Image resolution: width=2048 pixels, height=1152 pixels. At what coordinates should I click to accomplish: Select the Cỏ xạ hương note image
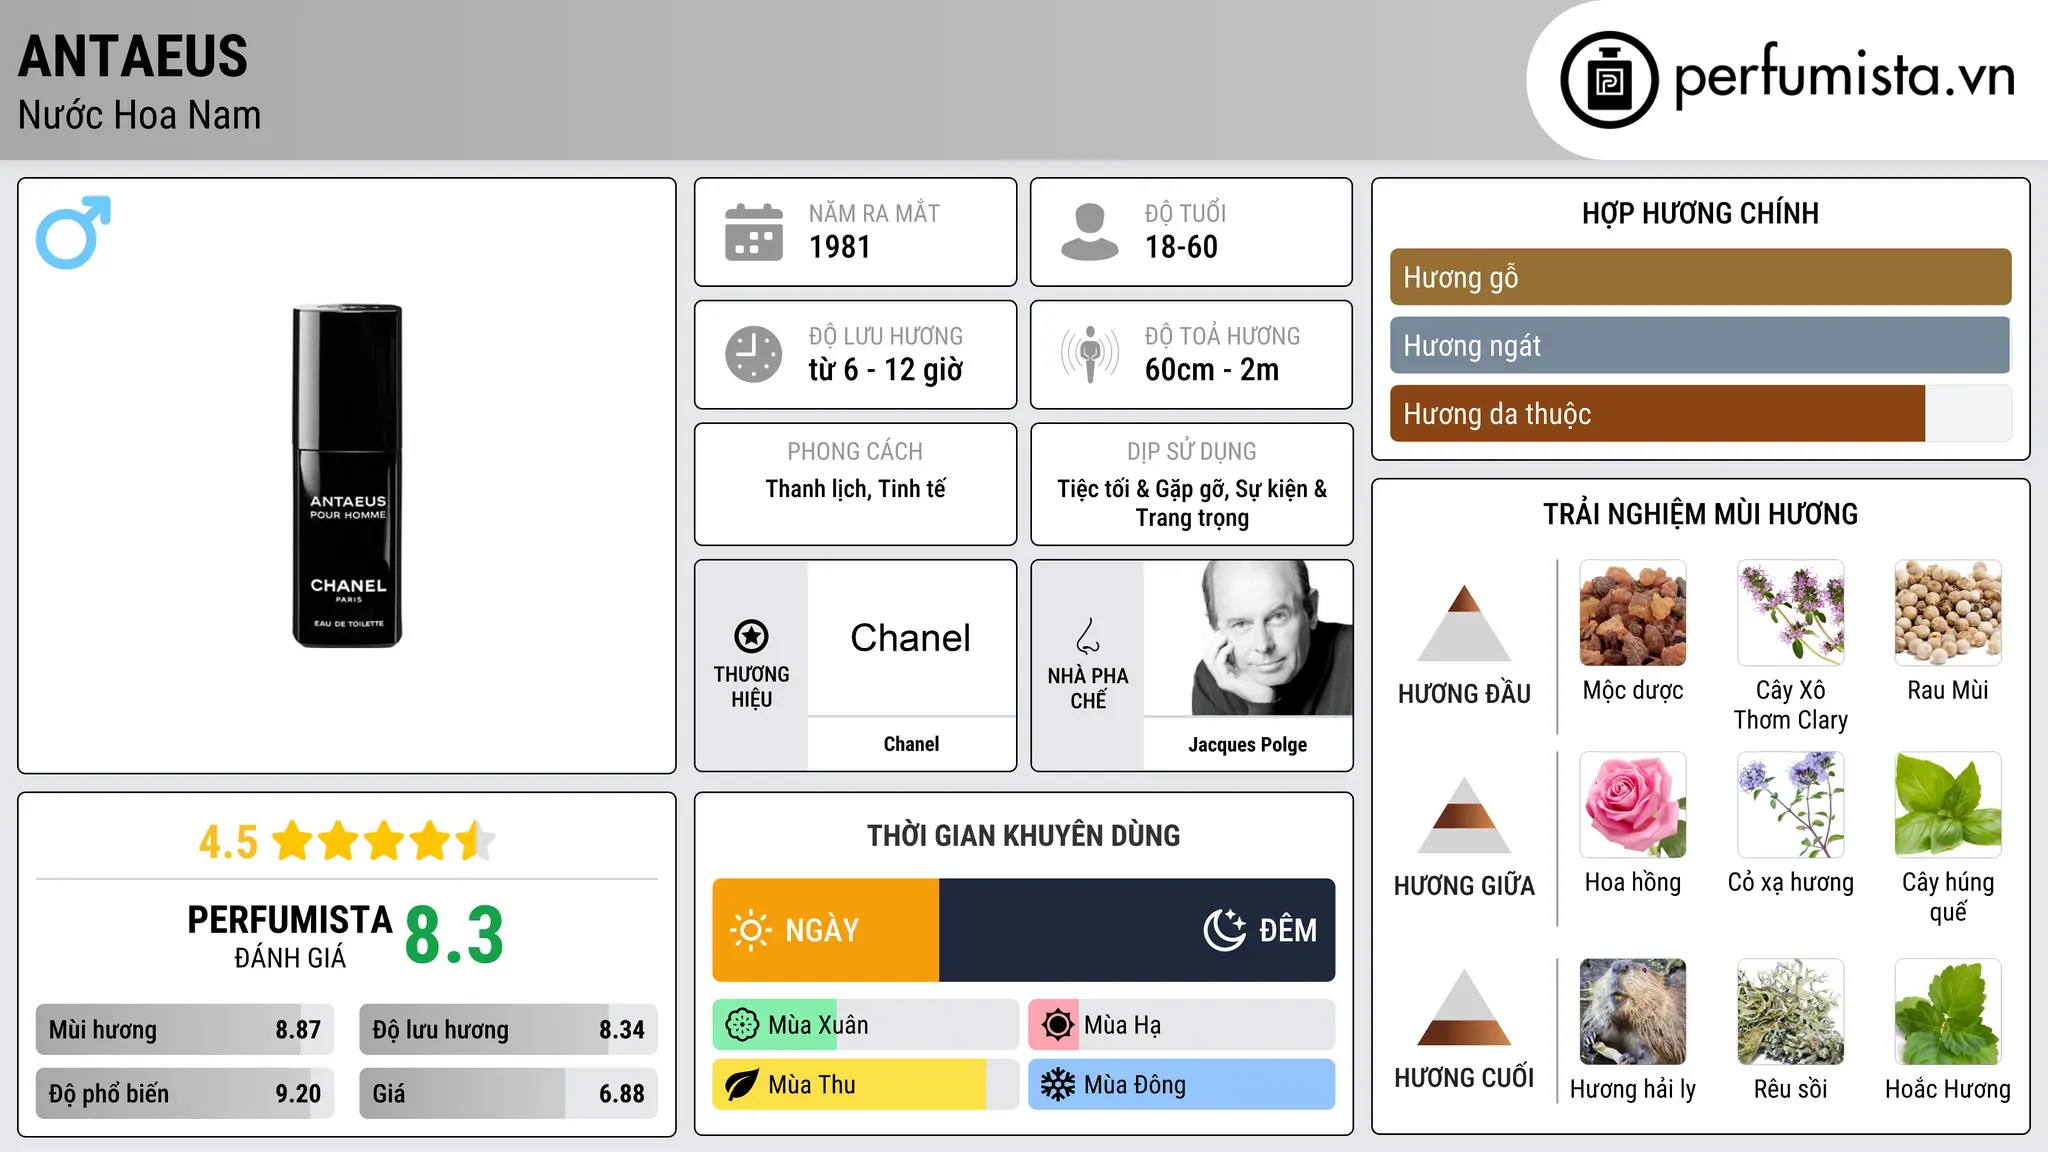[x=1791, y=805]
